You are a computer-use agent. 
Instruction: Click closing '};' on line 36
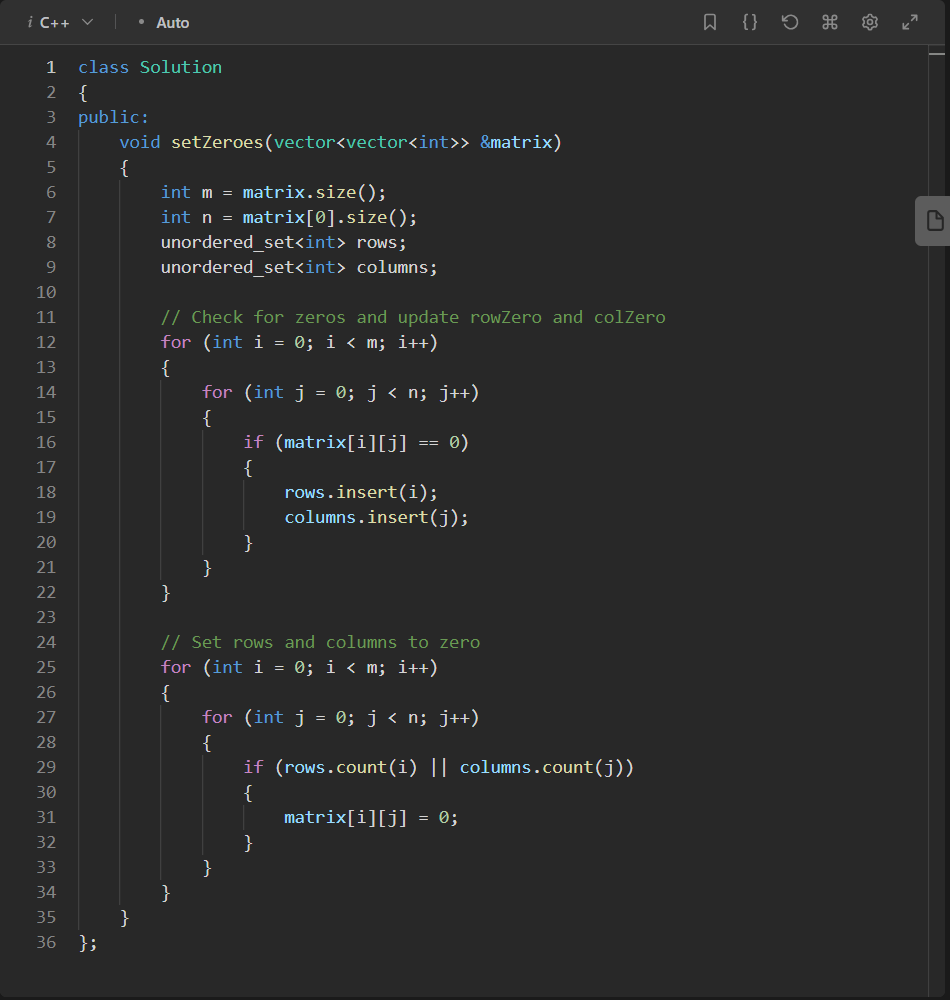pos(87,943)
